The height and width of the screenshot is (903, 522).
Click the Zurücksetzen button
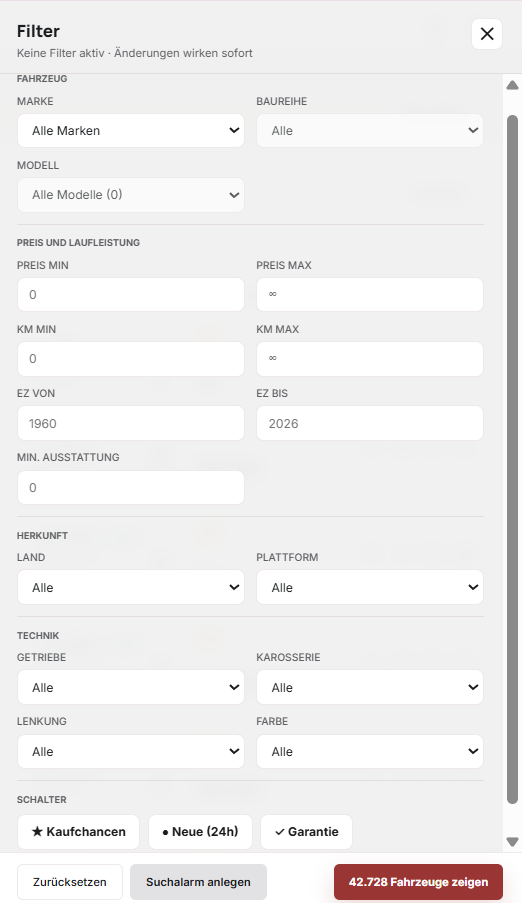[70, 882]
